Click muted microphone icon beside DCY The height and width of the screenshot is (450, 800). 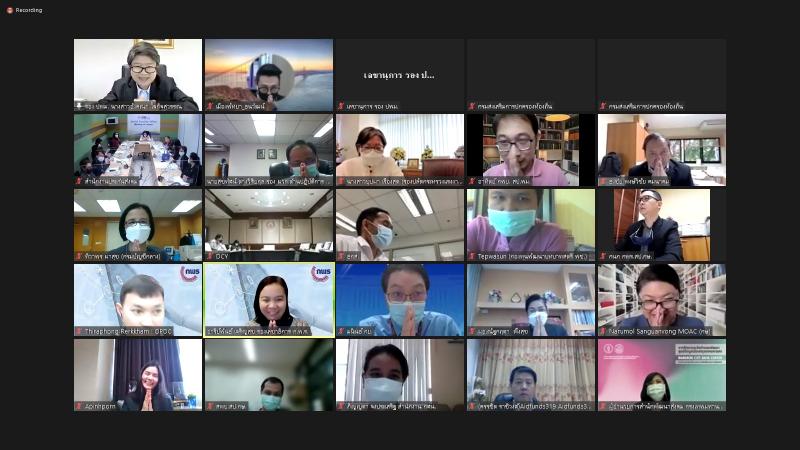pyautogui.click(x=210, y=256)
